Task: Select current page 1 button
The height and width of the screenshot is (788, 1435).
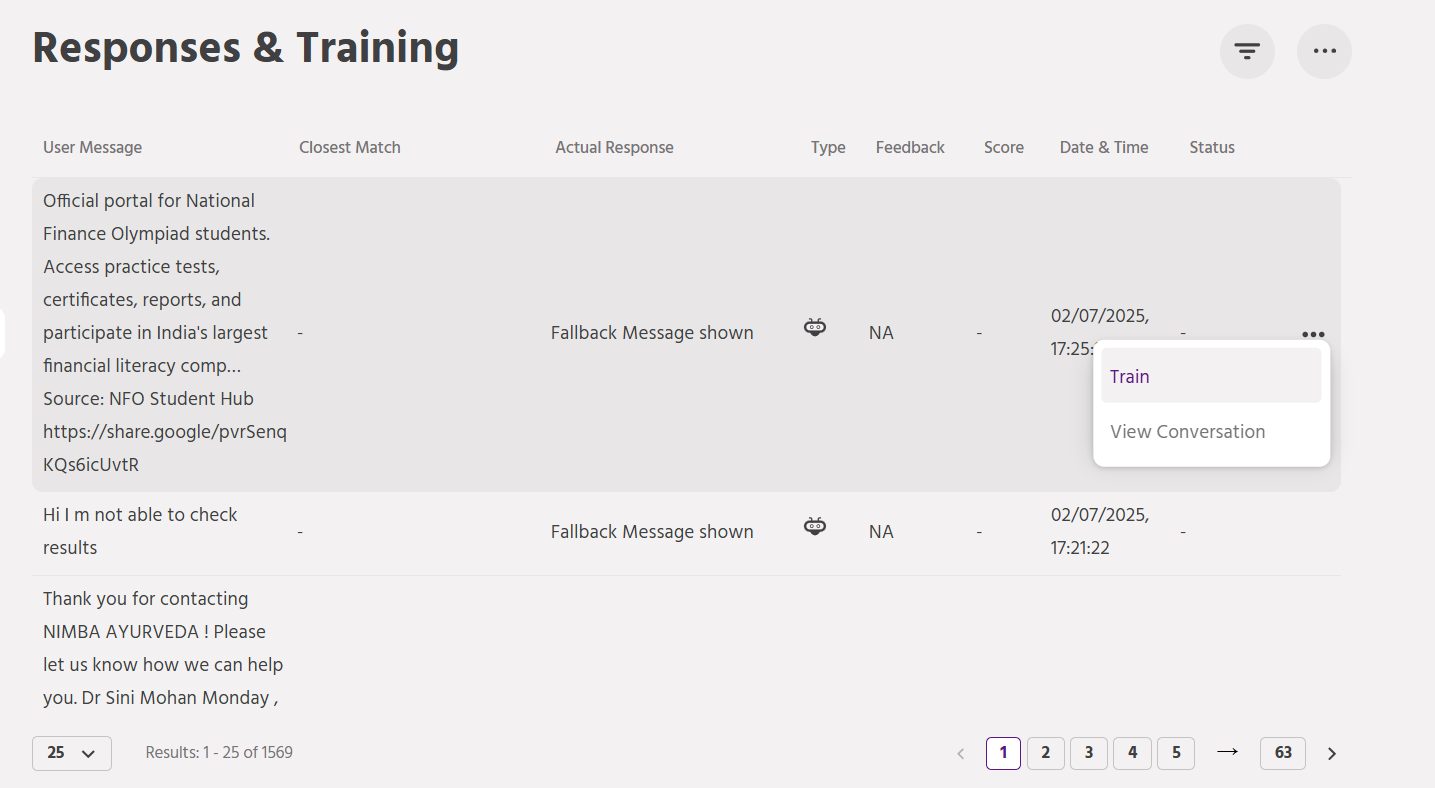Action: click(x=1003, y=753)
